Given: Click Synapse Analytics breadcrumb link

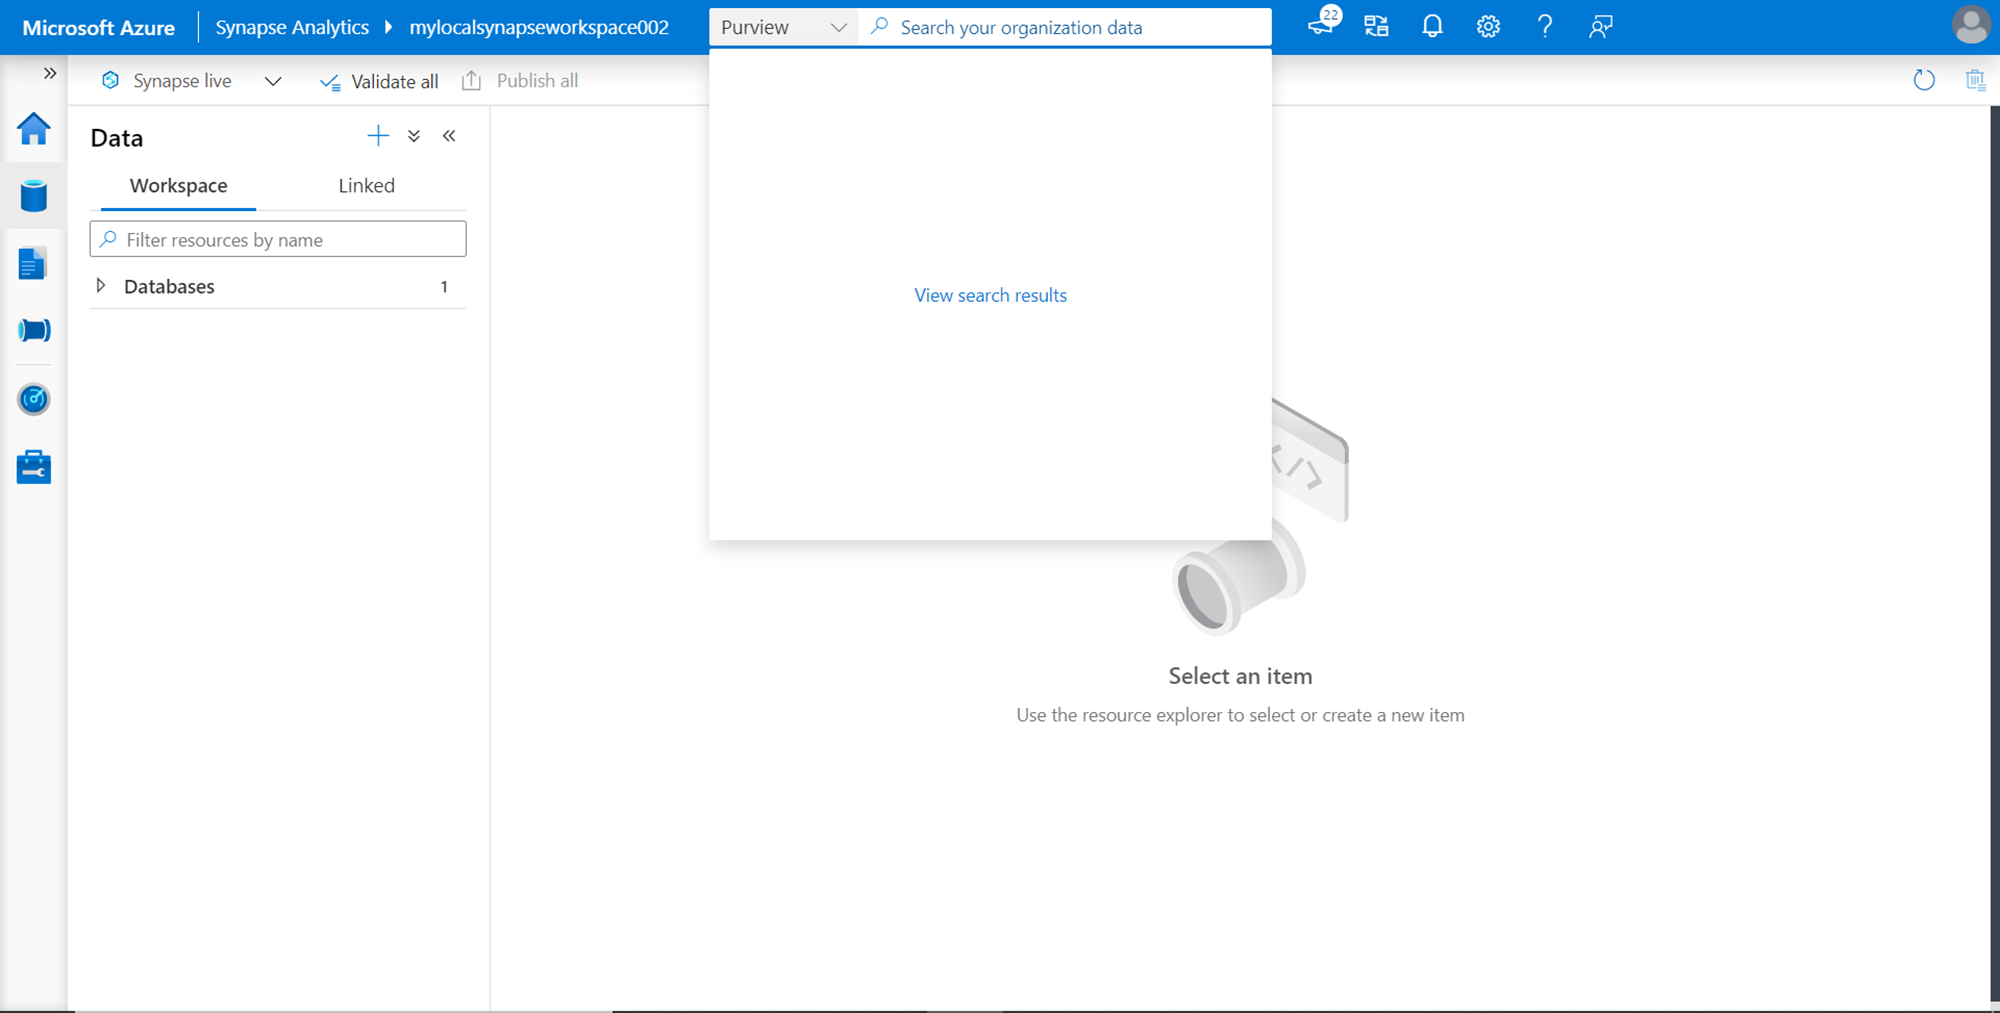Looking at the screenshot, I should point(292,27).
